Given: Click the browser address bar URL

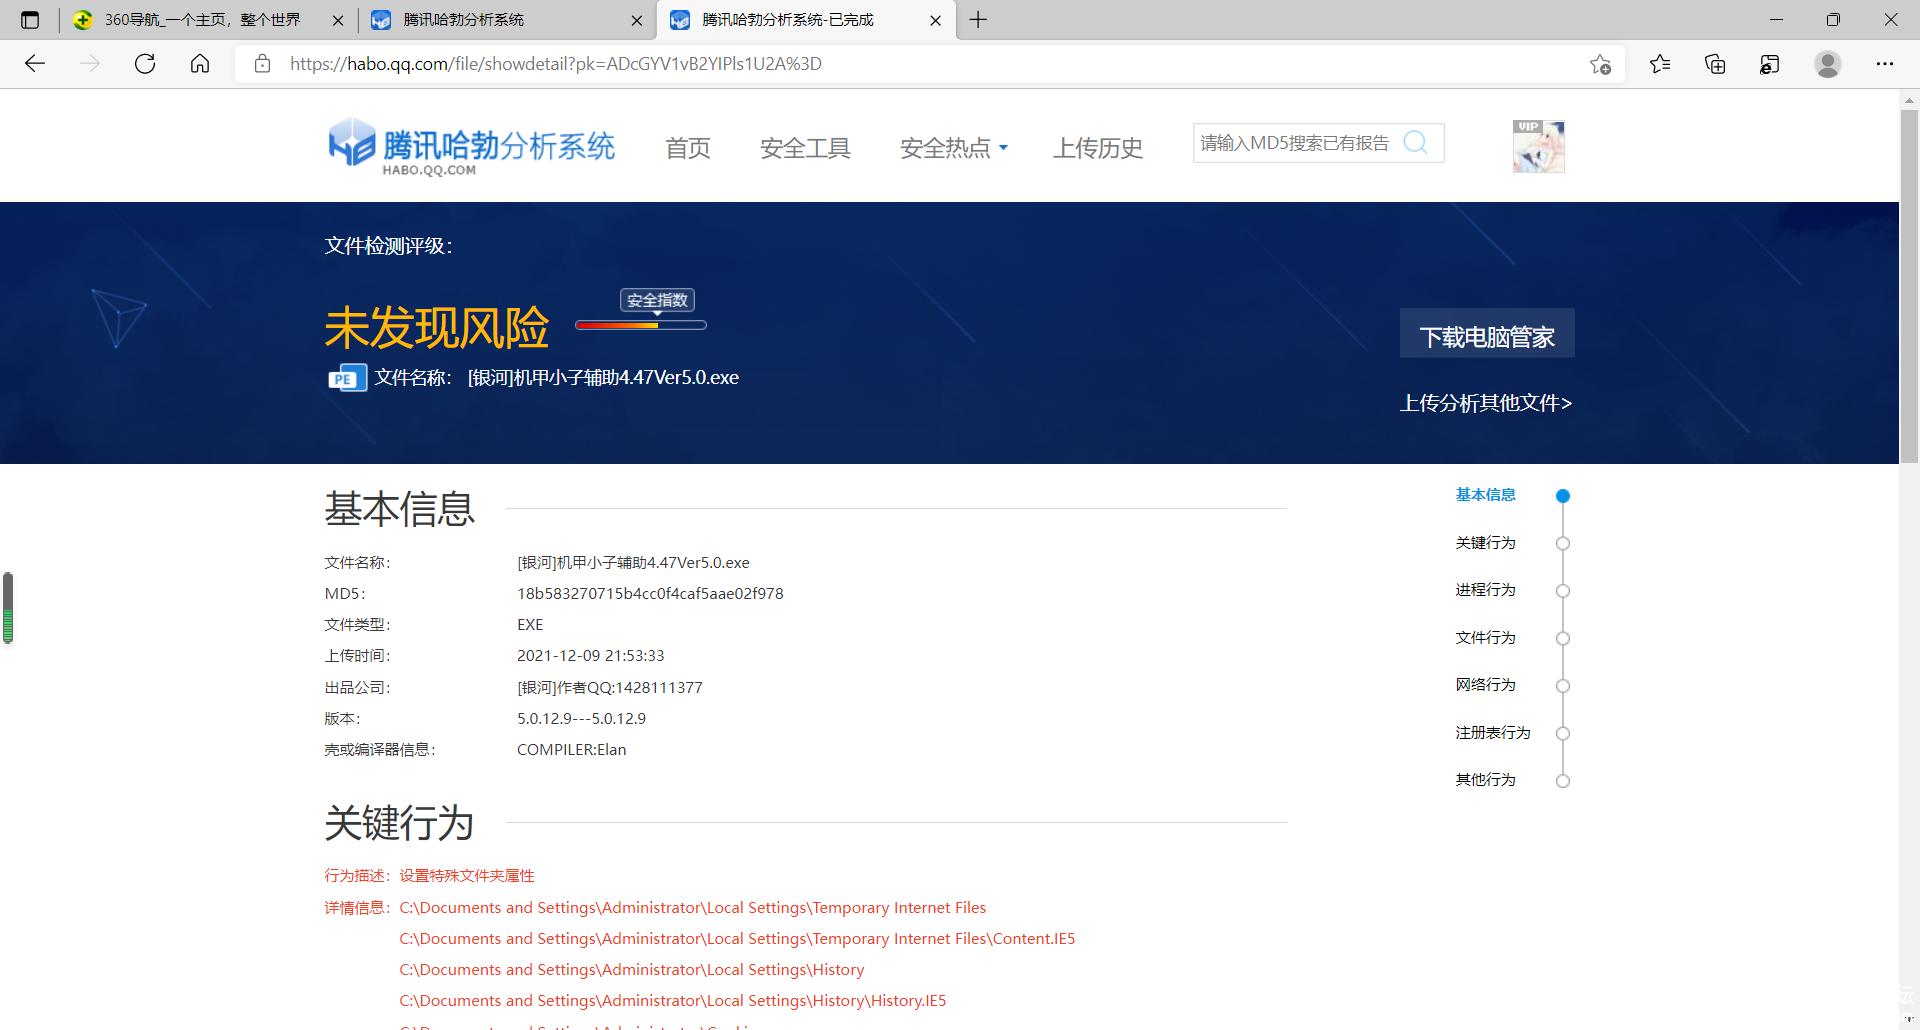Looking at the screenshot, I should click(x=556, y=64).
